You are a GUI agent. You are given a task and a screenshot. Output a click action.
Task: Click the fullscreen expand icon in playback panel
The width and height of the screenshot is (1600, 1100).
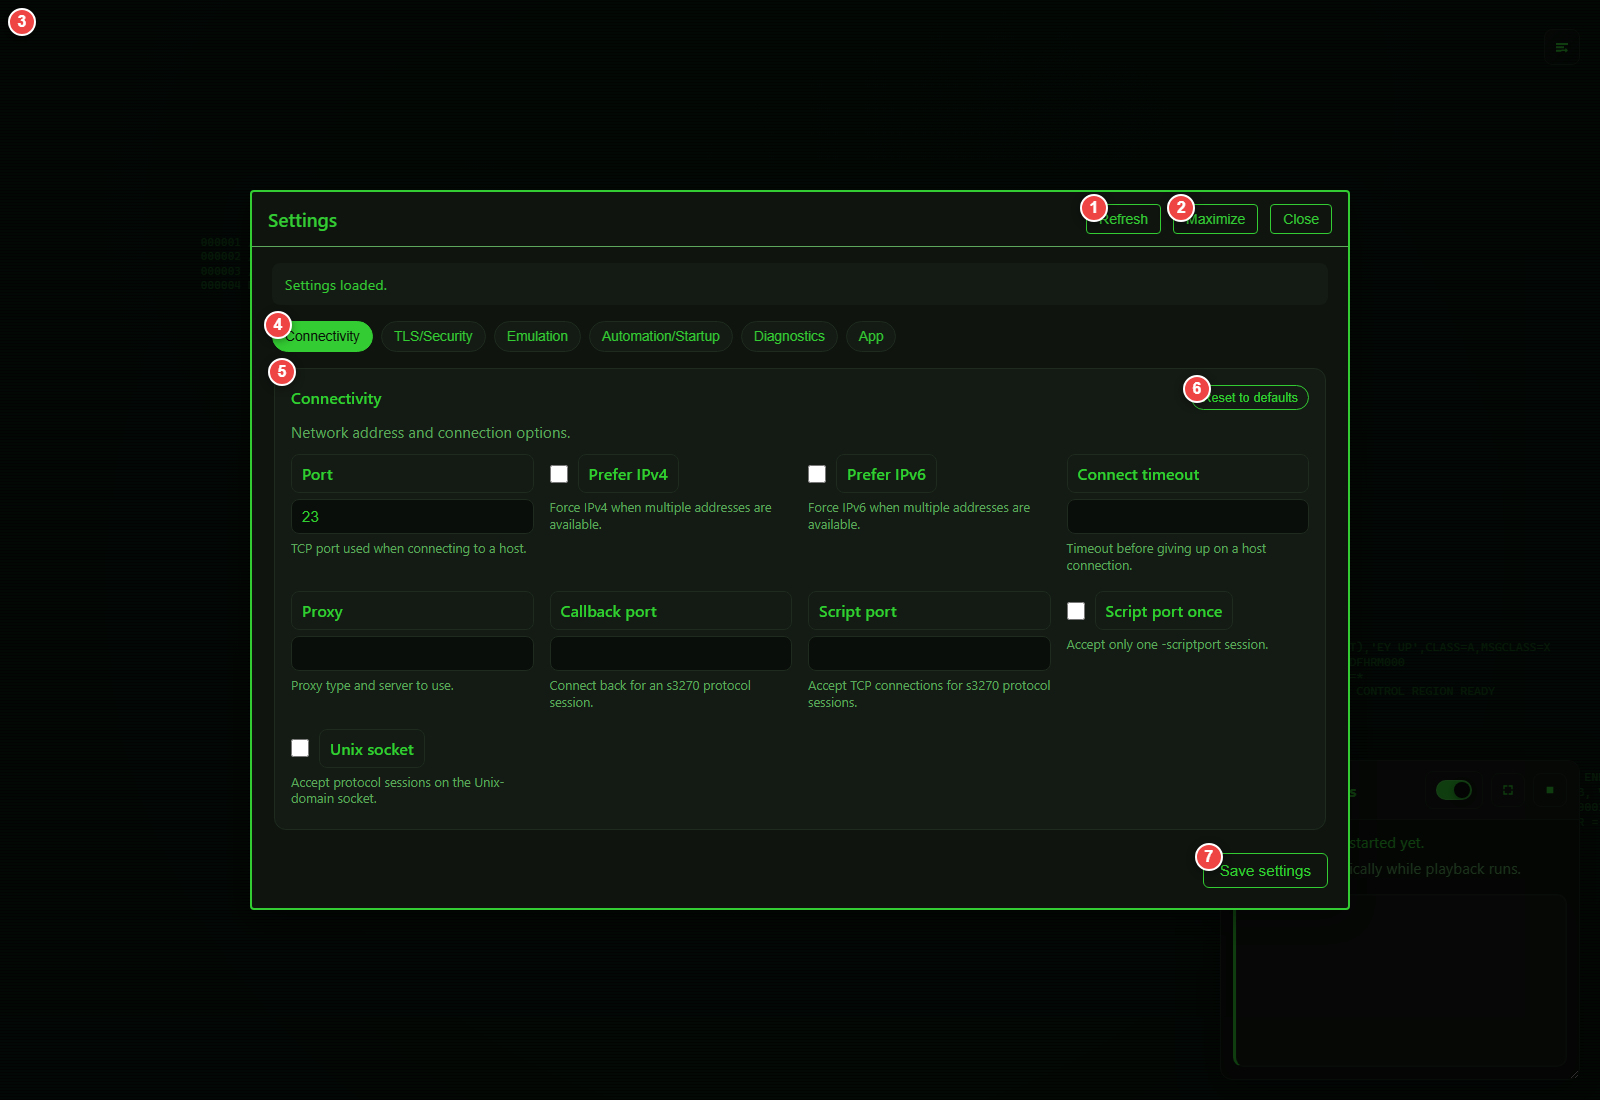1508,790
